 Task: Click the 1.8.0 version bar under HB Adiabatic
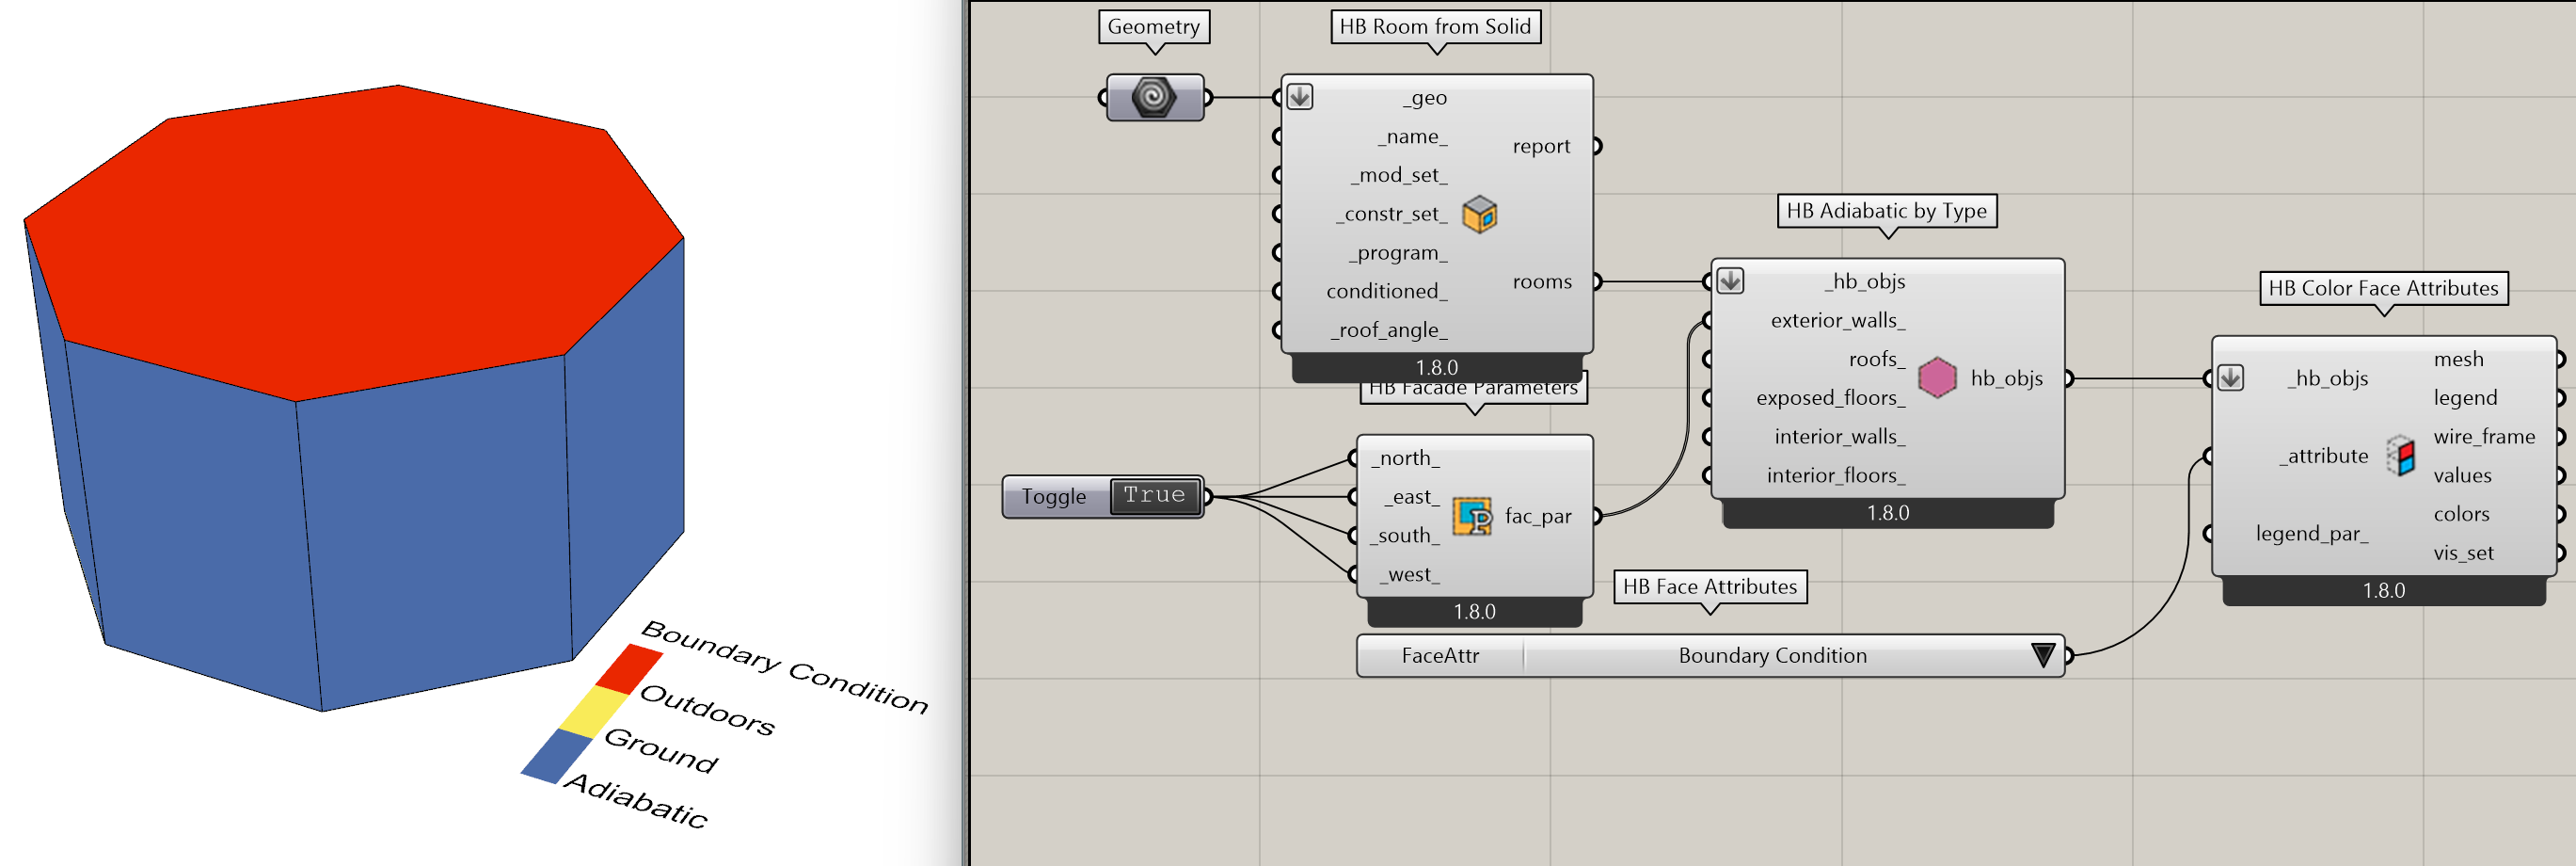pos(1887,513)
